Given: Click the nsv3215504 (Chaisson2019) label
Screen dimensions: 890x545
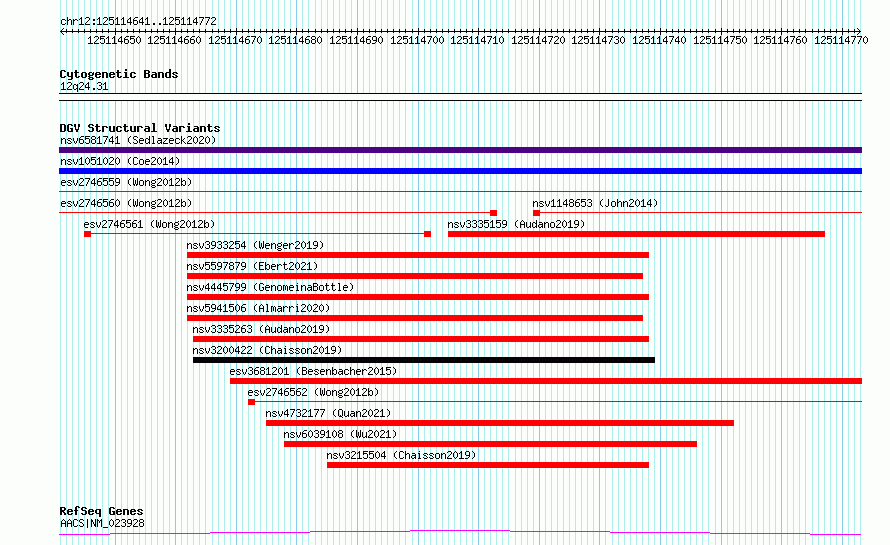Looking at the screenshot, I should tap(401, 455).
